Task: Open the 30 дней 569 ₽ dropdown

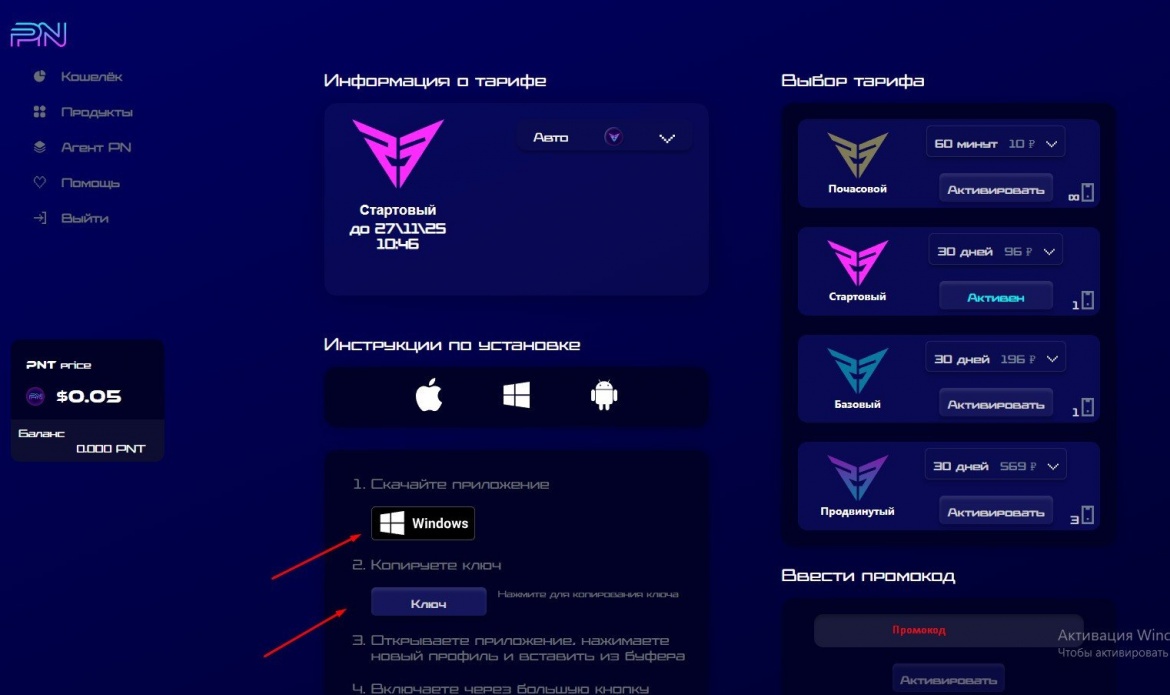Action: [x=995, y=467]
